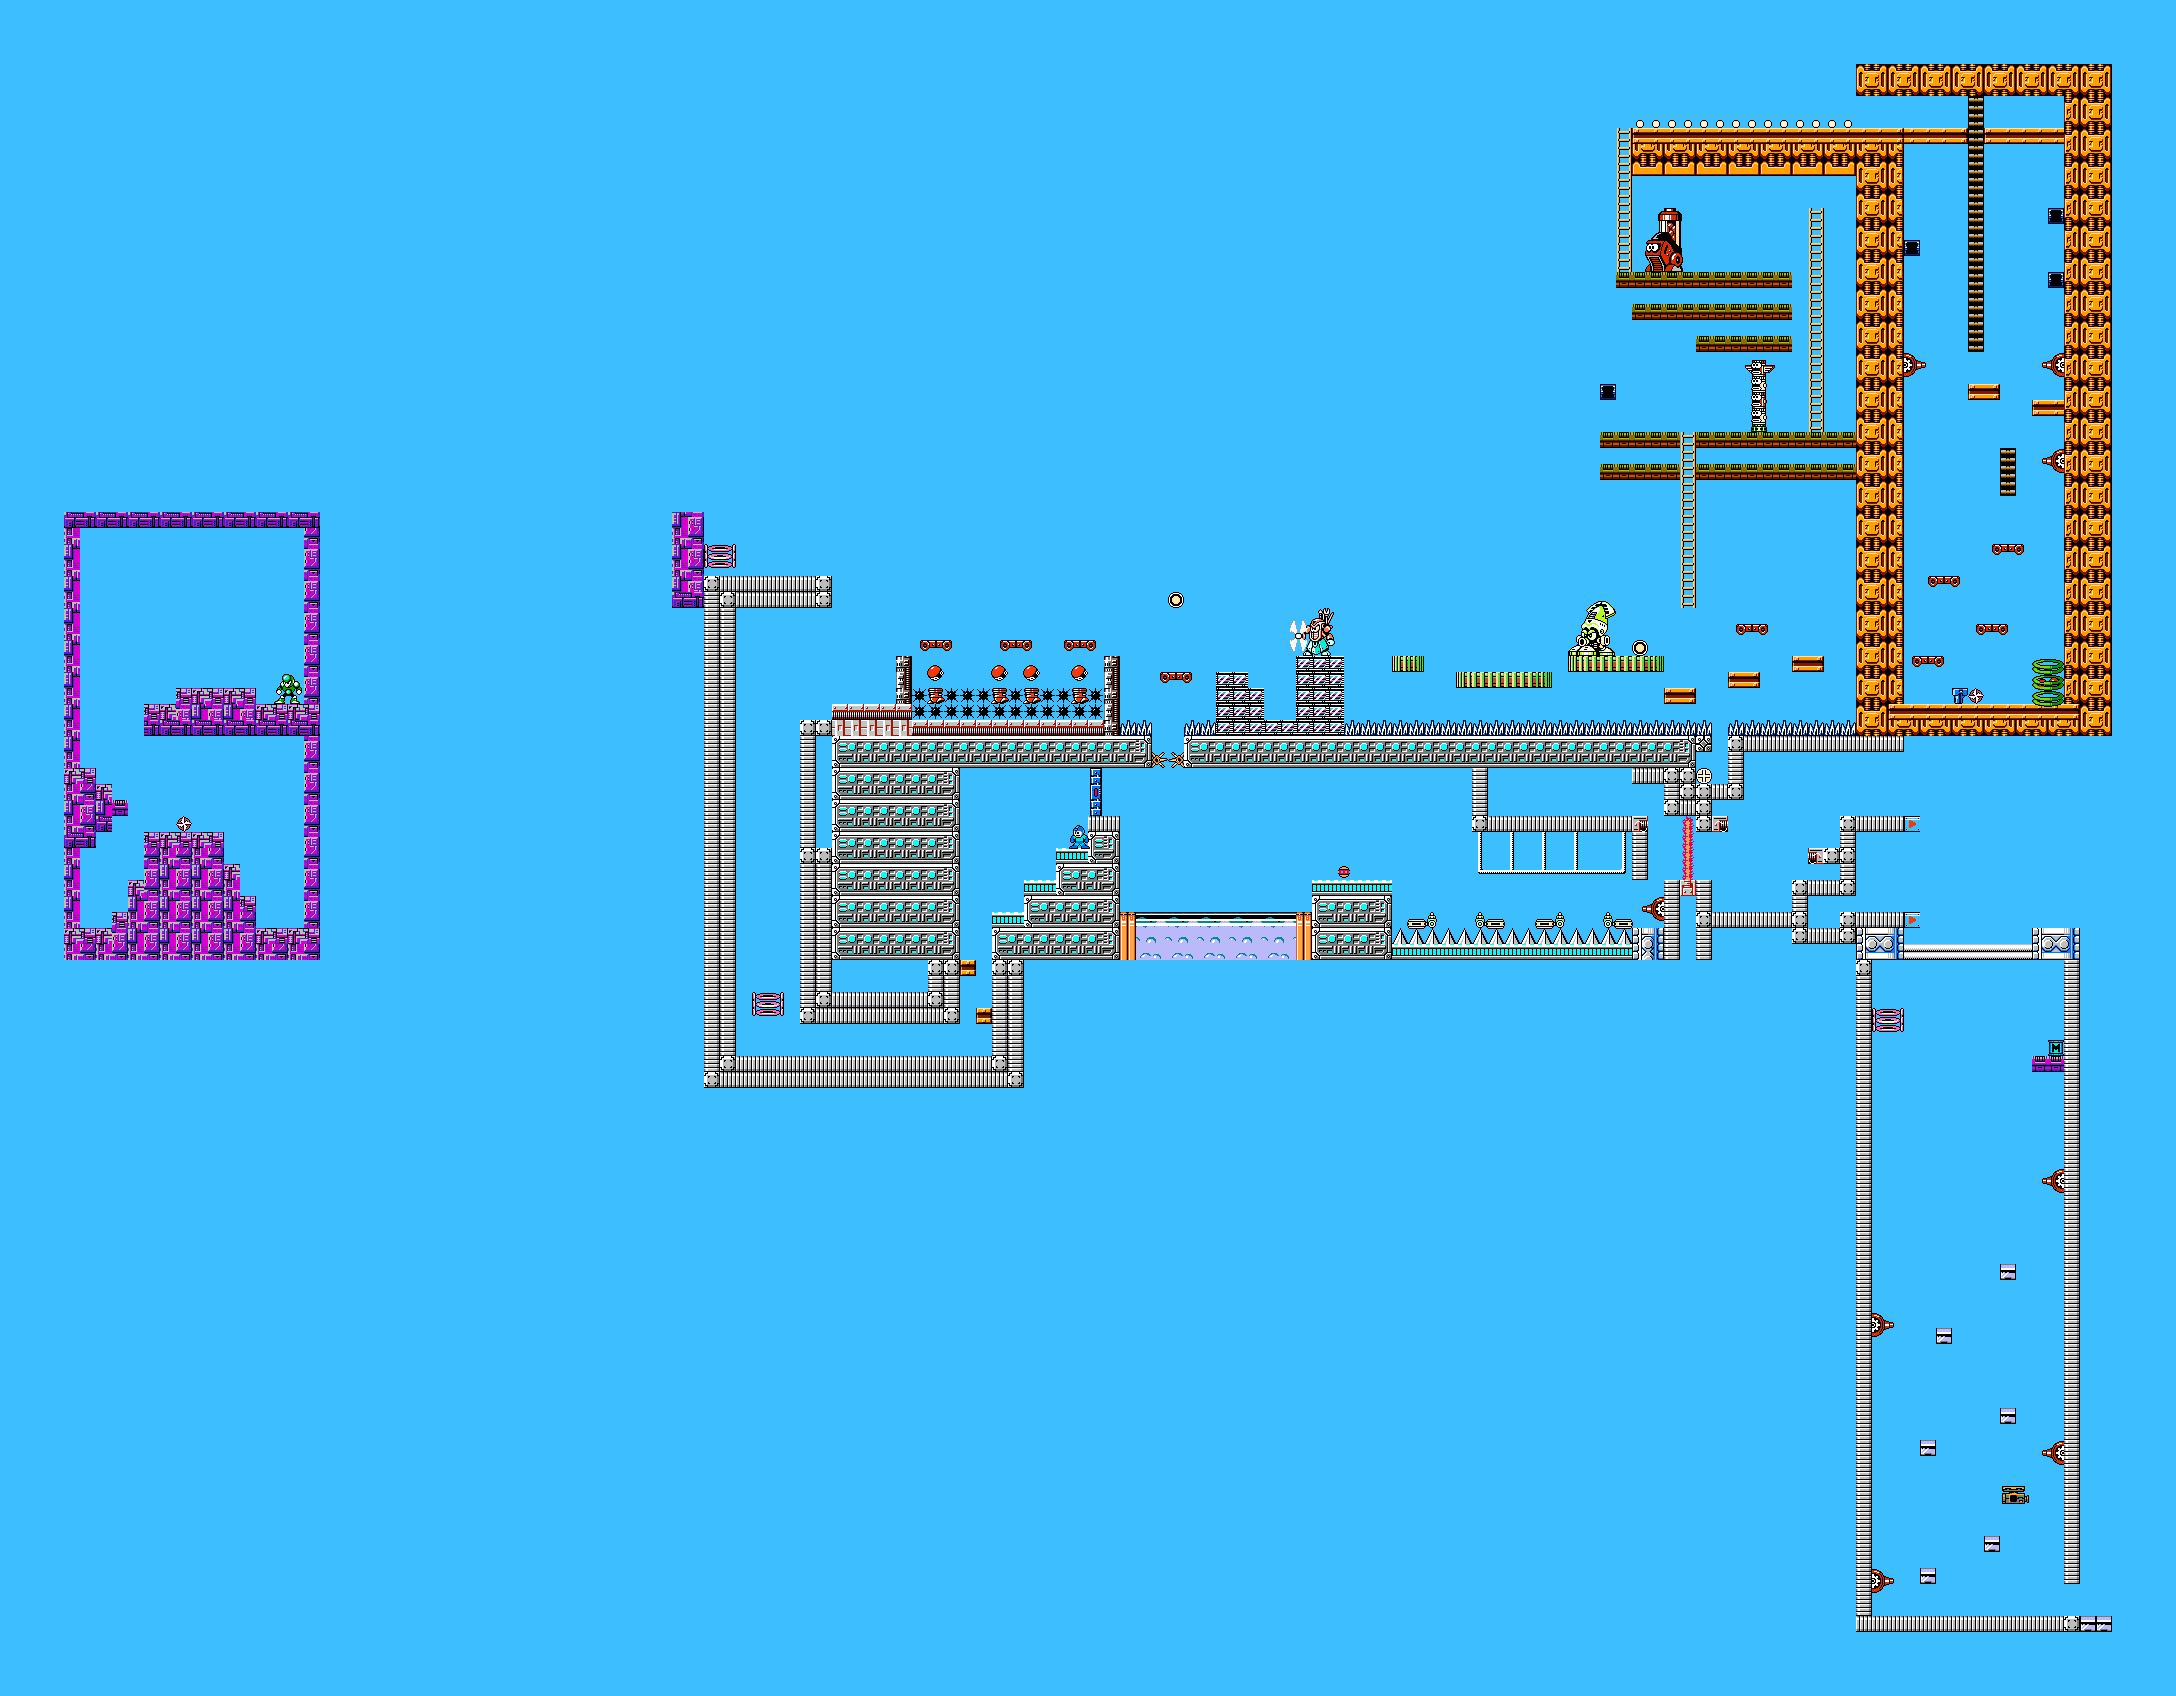Click the row of silver floor spikes
2176x1696 pixels.
[x=1514, y=938]
